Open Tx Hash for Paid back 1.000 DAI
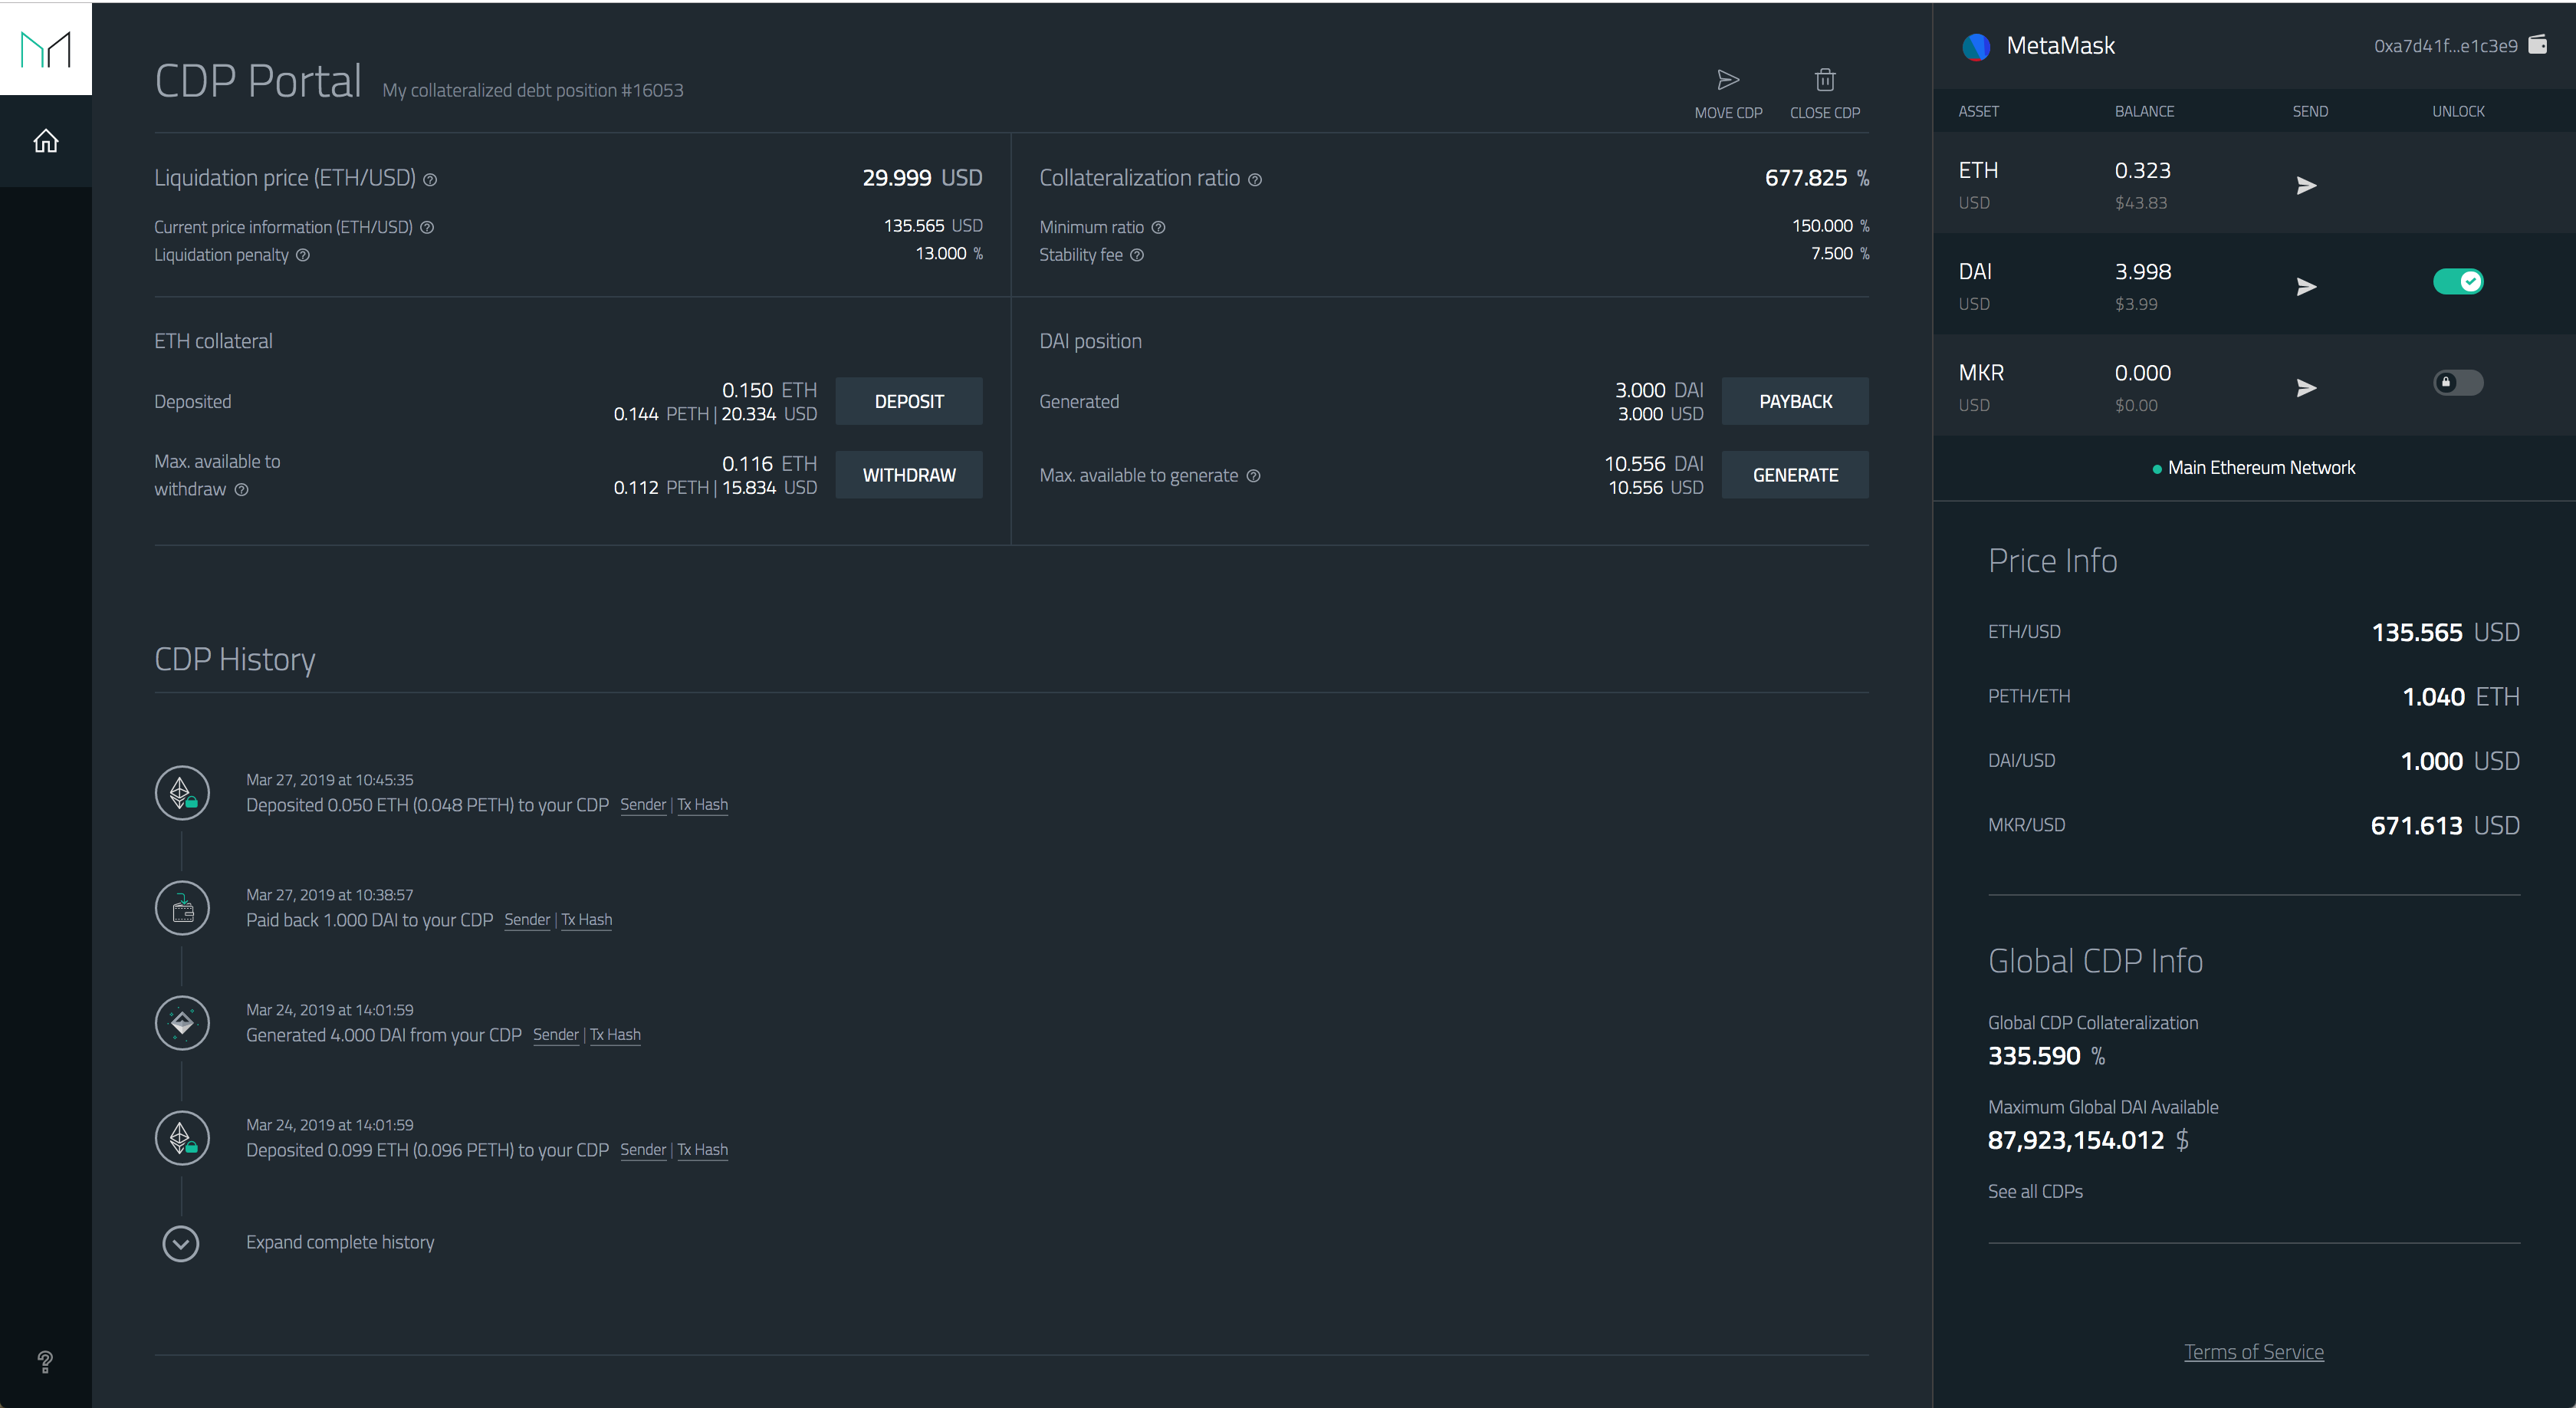The height and width of the screenshot is (1408, 2576). pyautogui.click(x=586, y=920)
